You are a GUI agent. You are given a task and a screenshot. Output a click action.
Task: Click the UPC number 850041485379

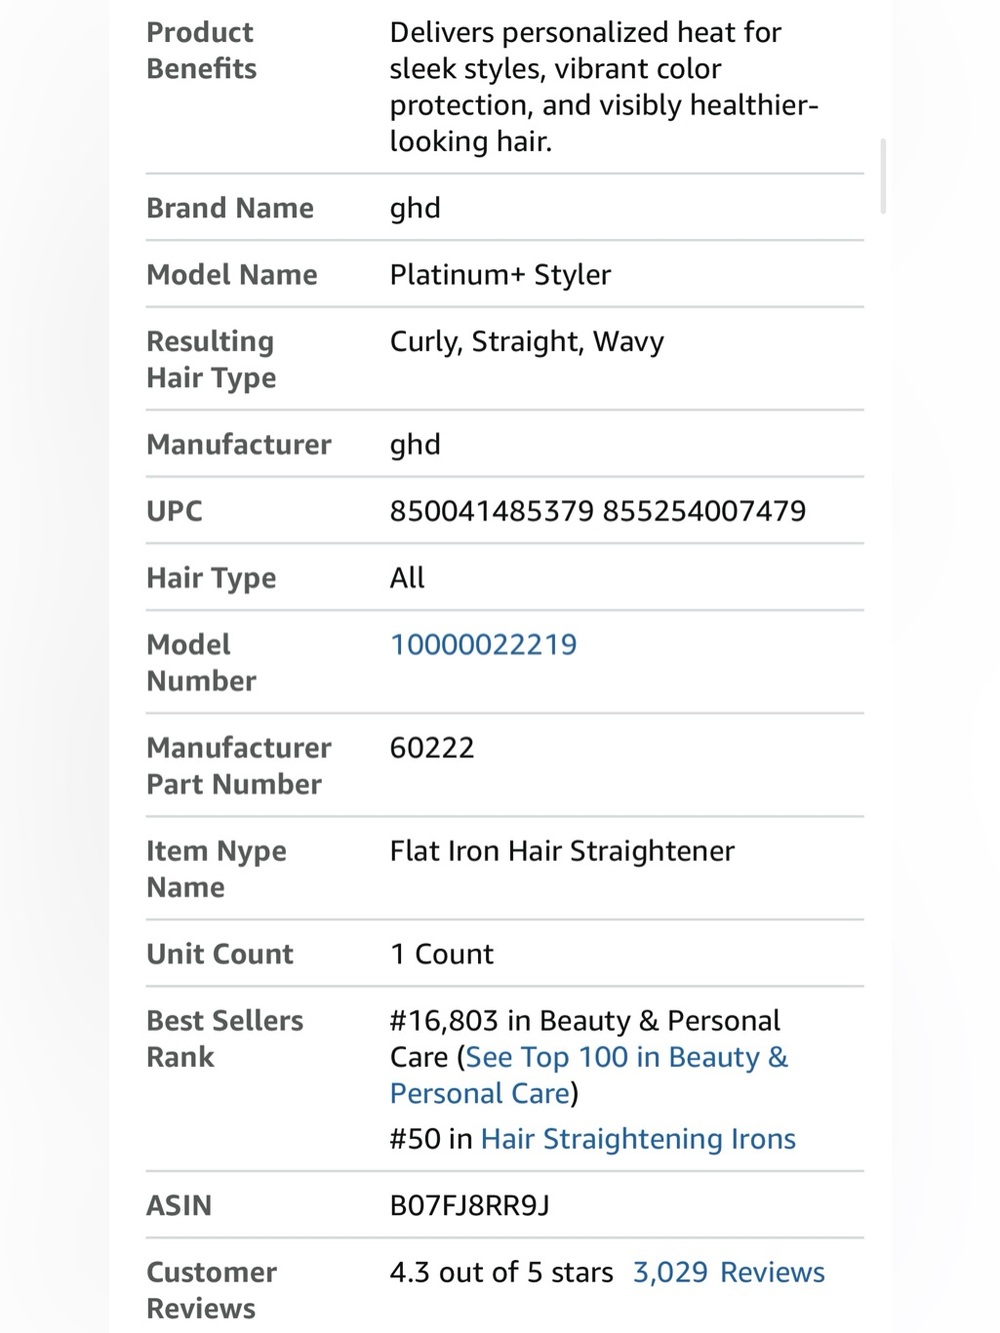(492, 511)
